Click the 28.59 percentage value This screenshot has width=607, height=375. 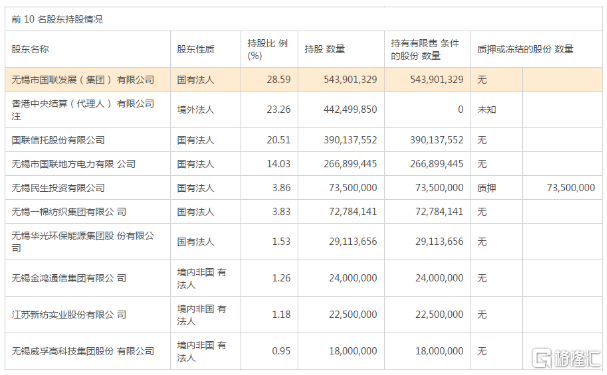(278, 80)
